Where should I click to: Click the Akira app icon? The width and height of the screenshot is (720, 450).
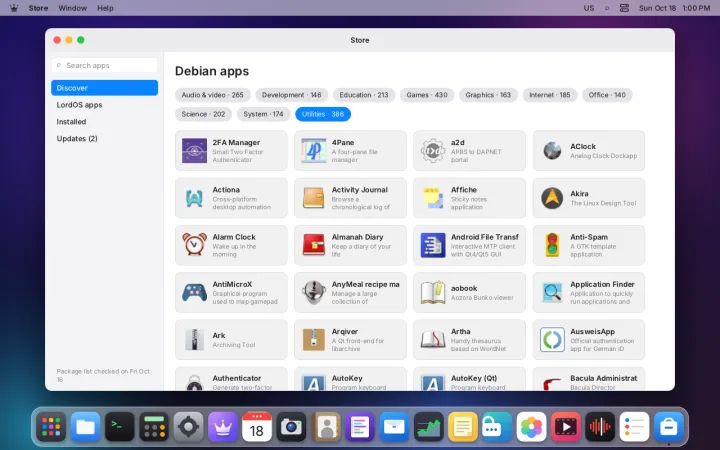point(552,198)
